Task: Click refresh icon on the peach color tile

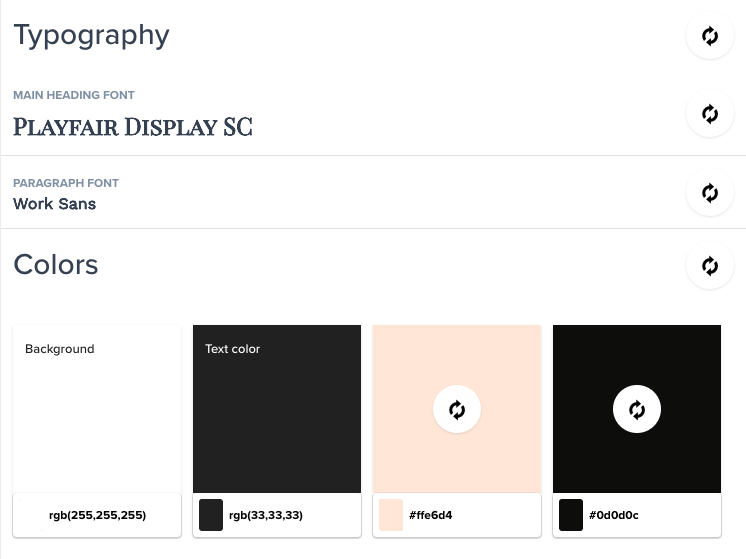Action: click(457, 409)
